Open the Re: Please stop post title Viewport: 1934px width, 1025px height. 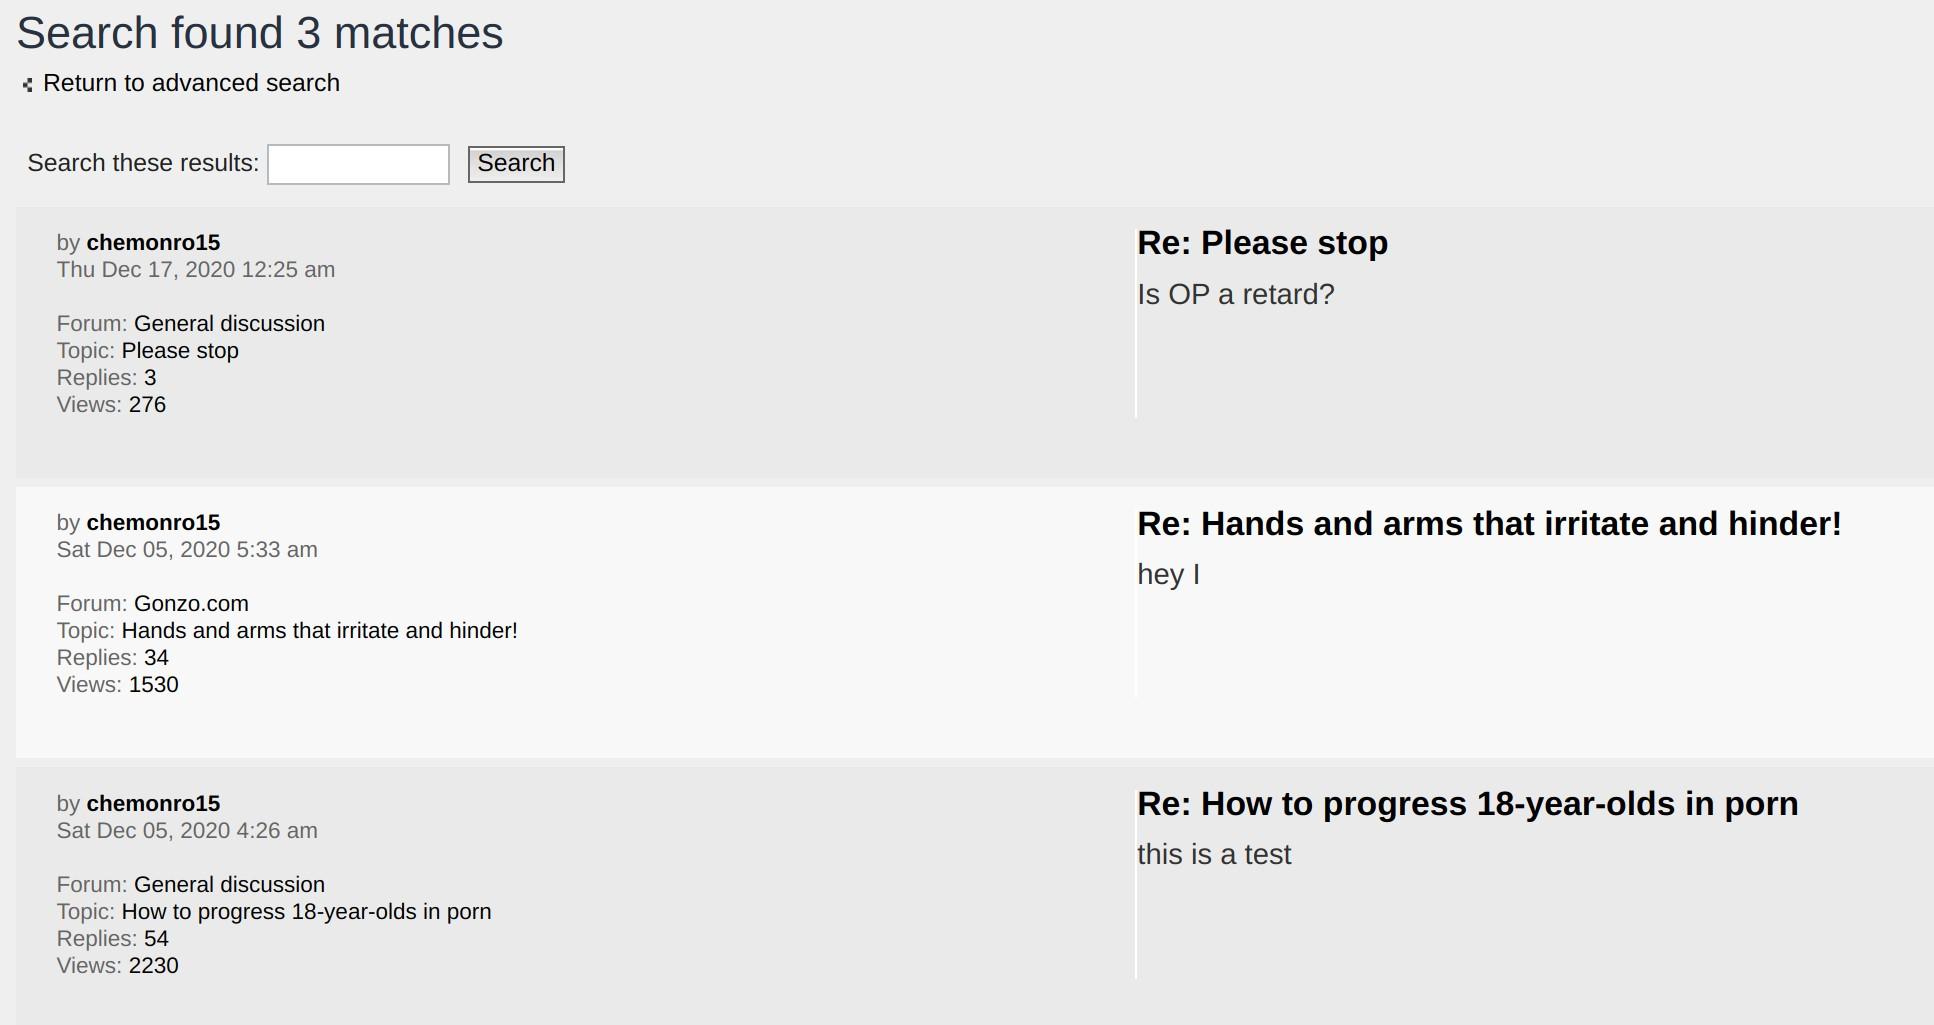pyautogui.click(x=1262, y=243)
